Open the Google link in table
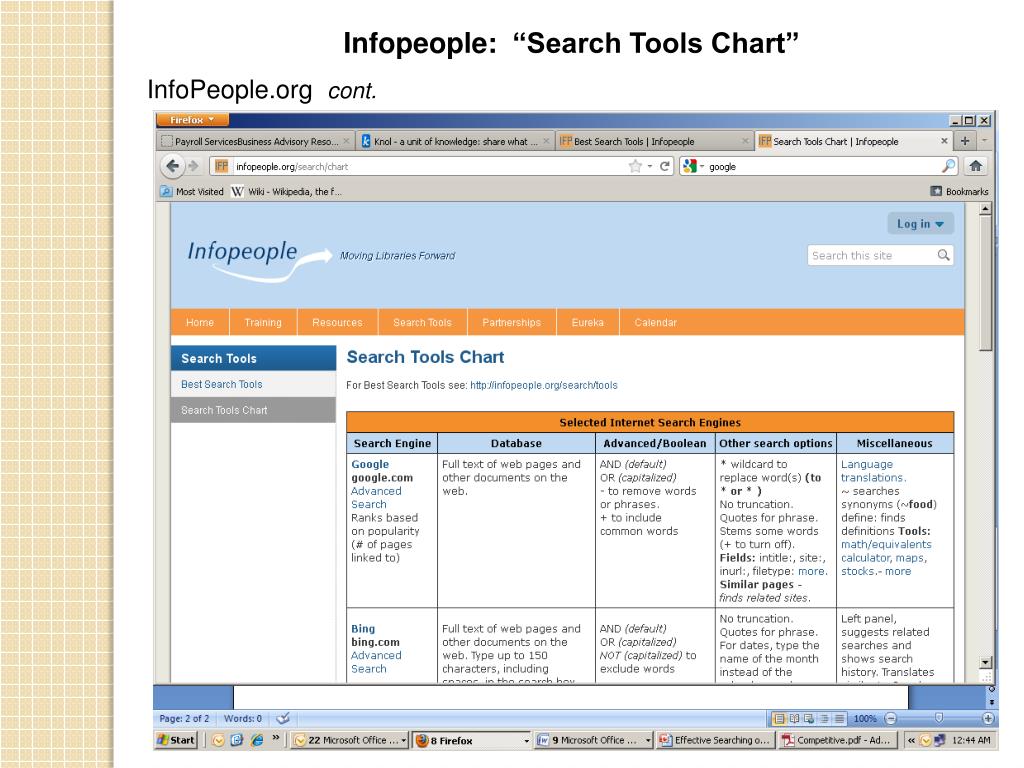The width and height of the screenshot is (1024, 768). point(370,464)
